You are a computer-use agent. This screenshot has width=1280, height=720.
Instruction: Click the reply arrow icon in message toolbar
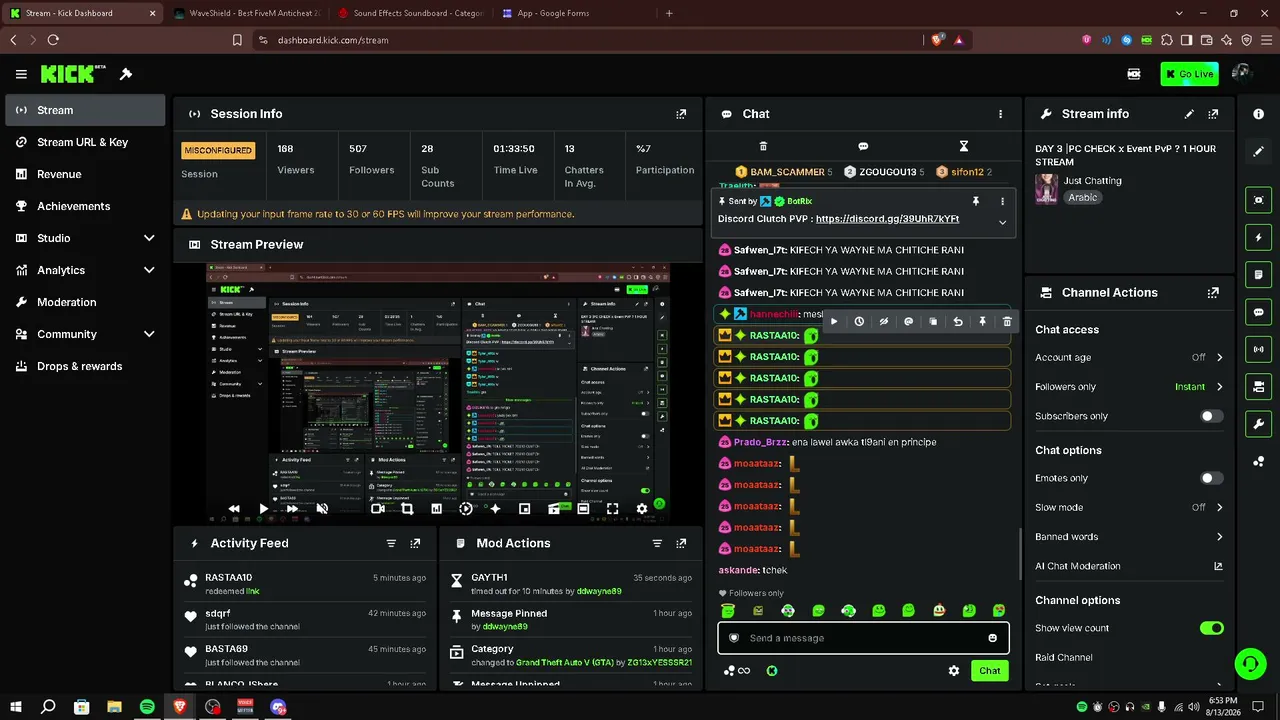[958, 322]
